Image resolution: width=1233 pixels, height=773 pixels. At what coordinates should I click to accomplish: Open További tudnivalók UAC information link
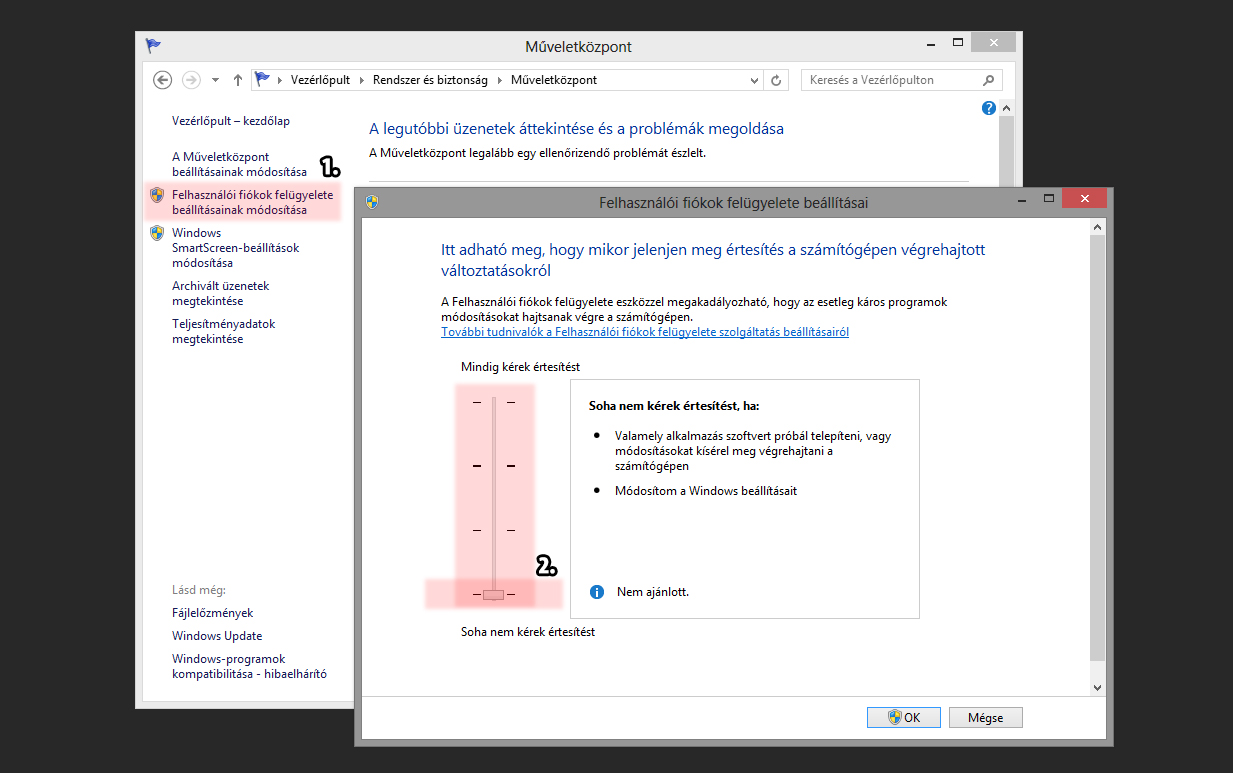pyautogui.click(x=645, y=332)
